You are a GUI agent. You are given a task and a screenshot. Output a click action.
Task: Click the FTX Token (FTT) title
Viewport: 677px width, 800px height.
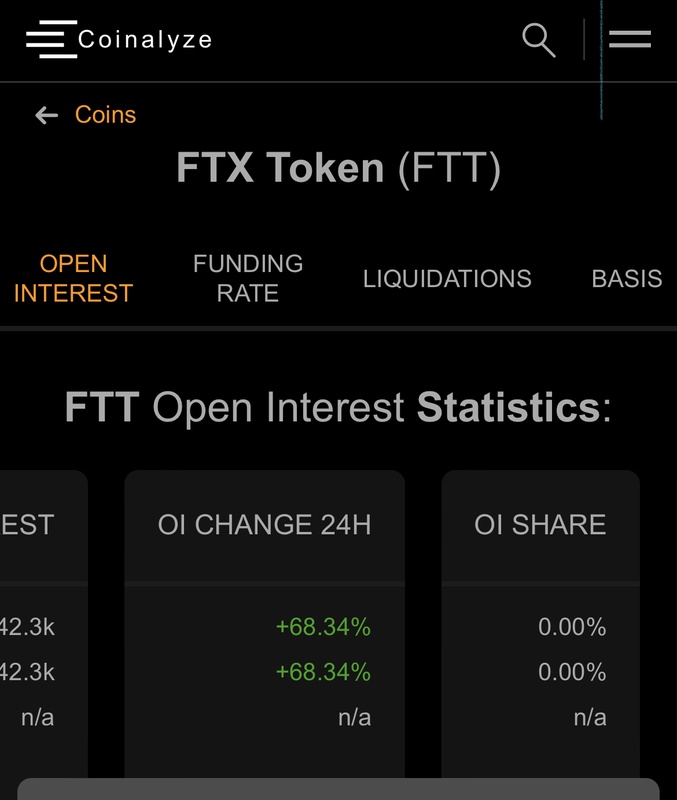tap(338, 168)
